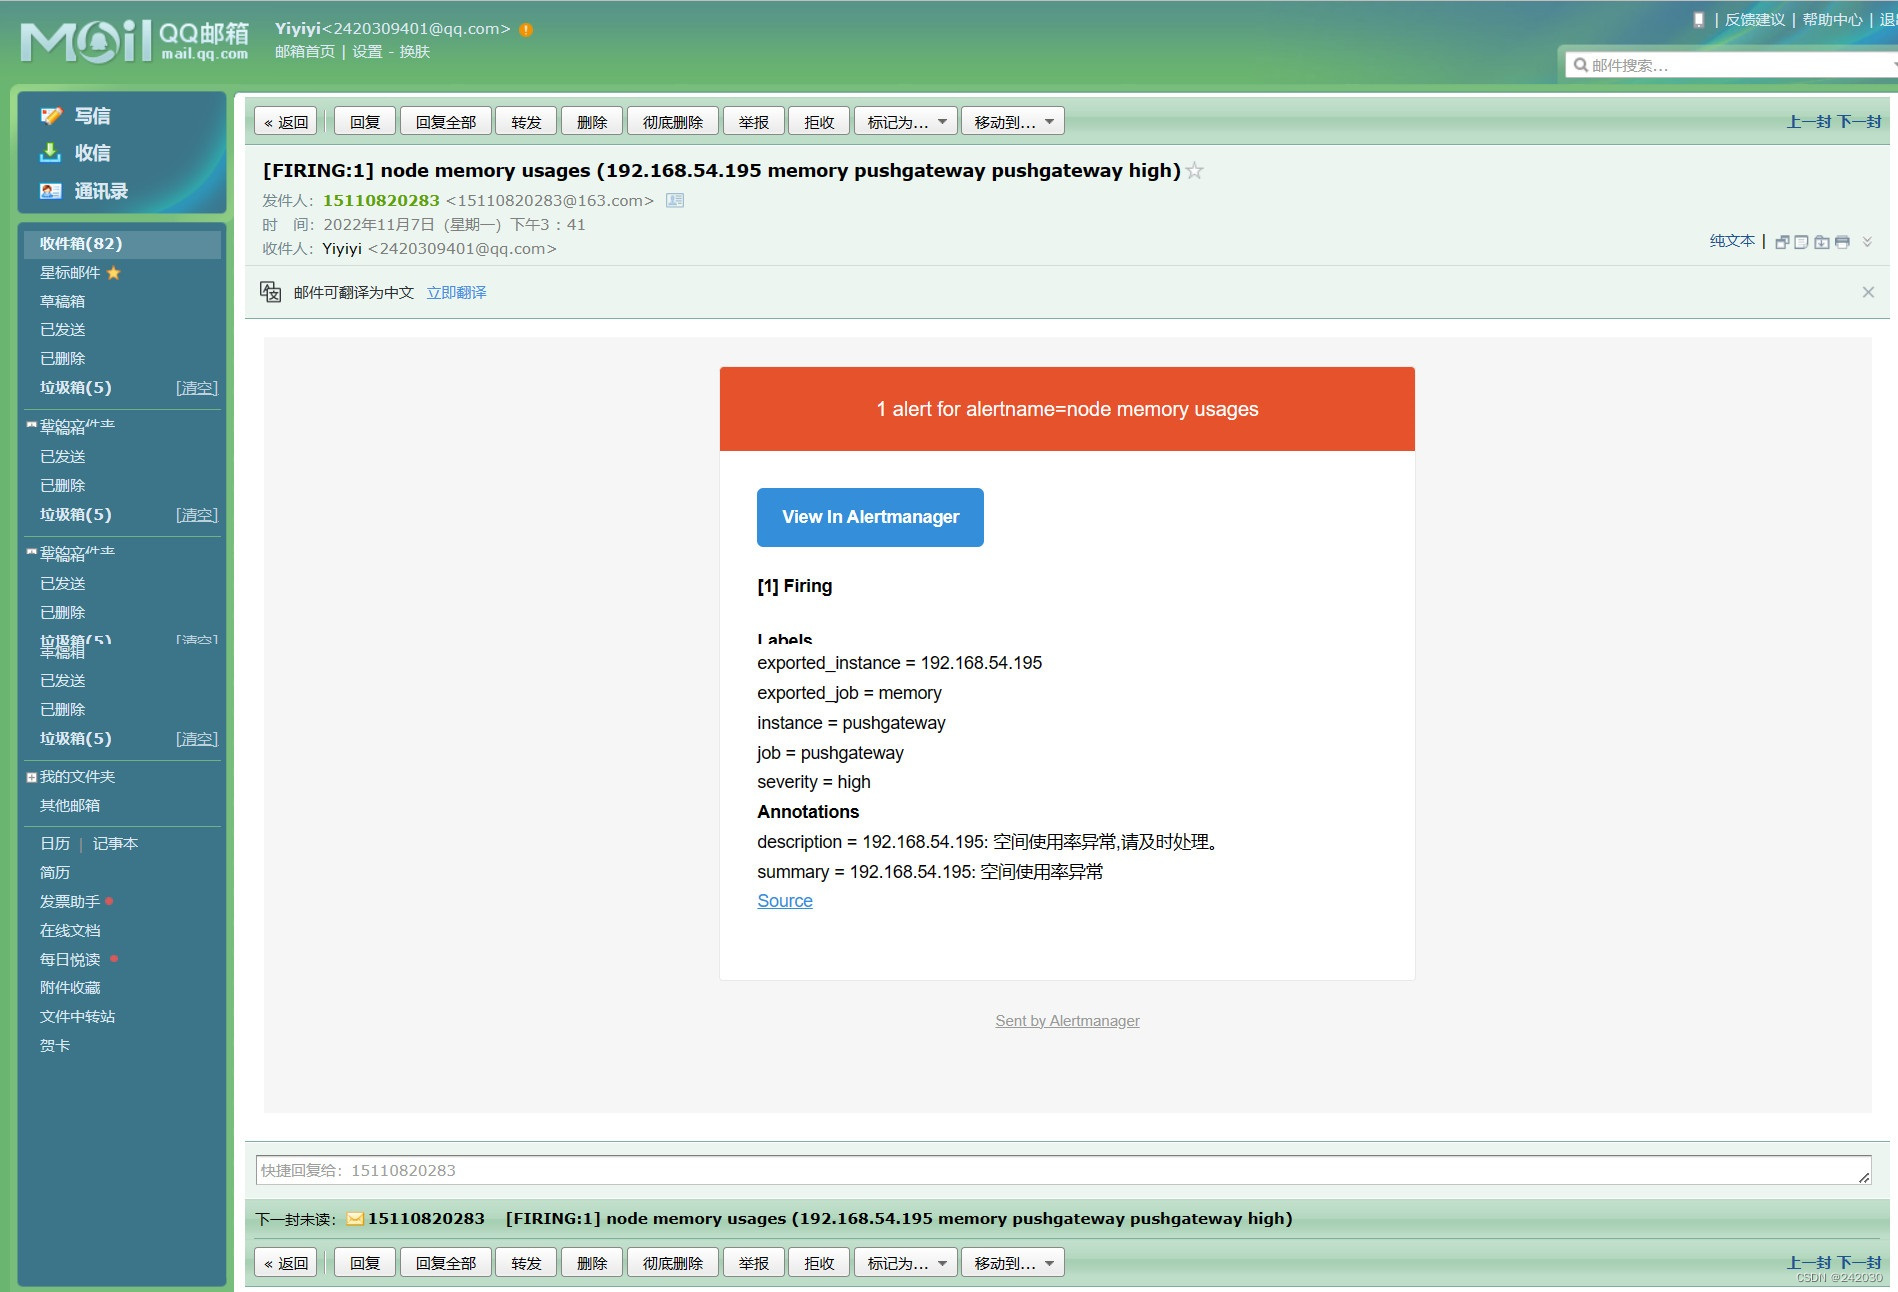Click the blue View In Alertmanager button
This screenshot has height=1292, width=1898.
870,517
